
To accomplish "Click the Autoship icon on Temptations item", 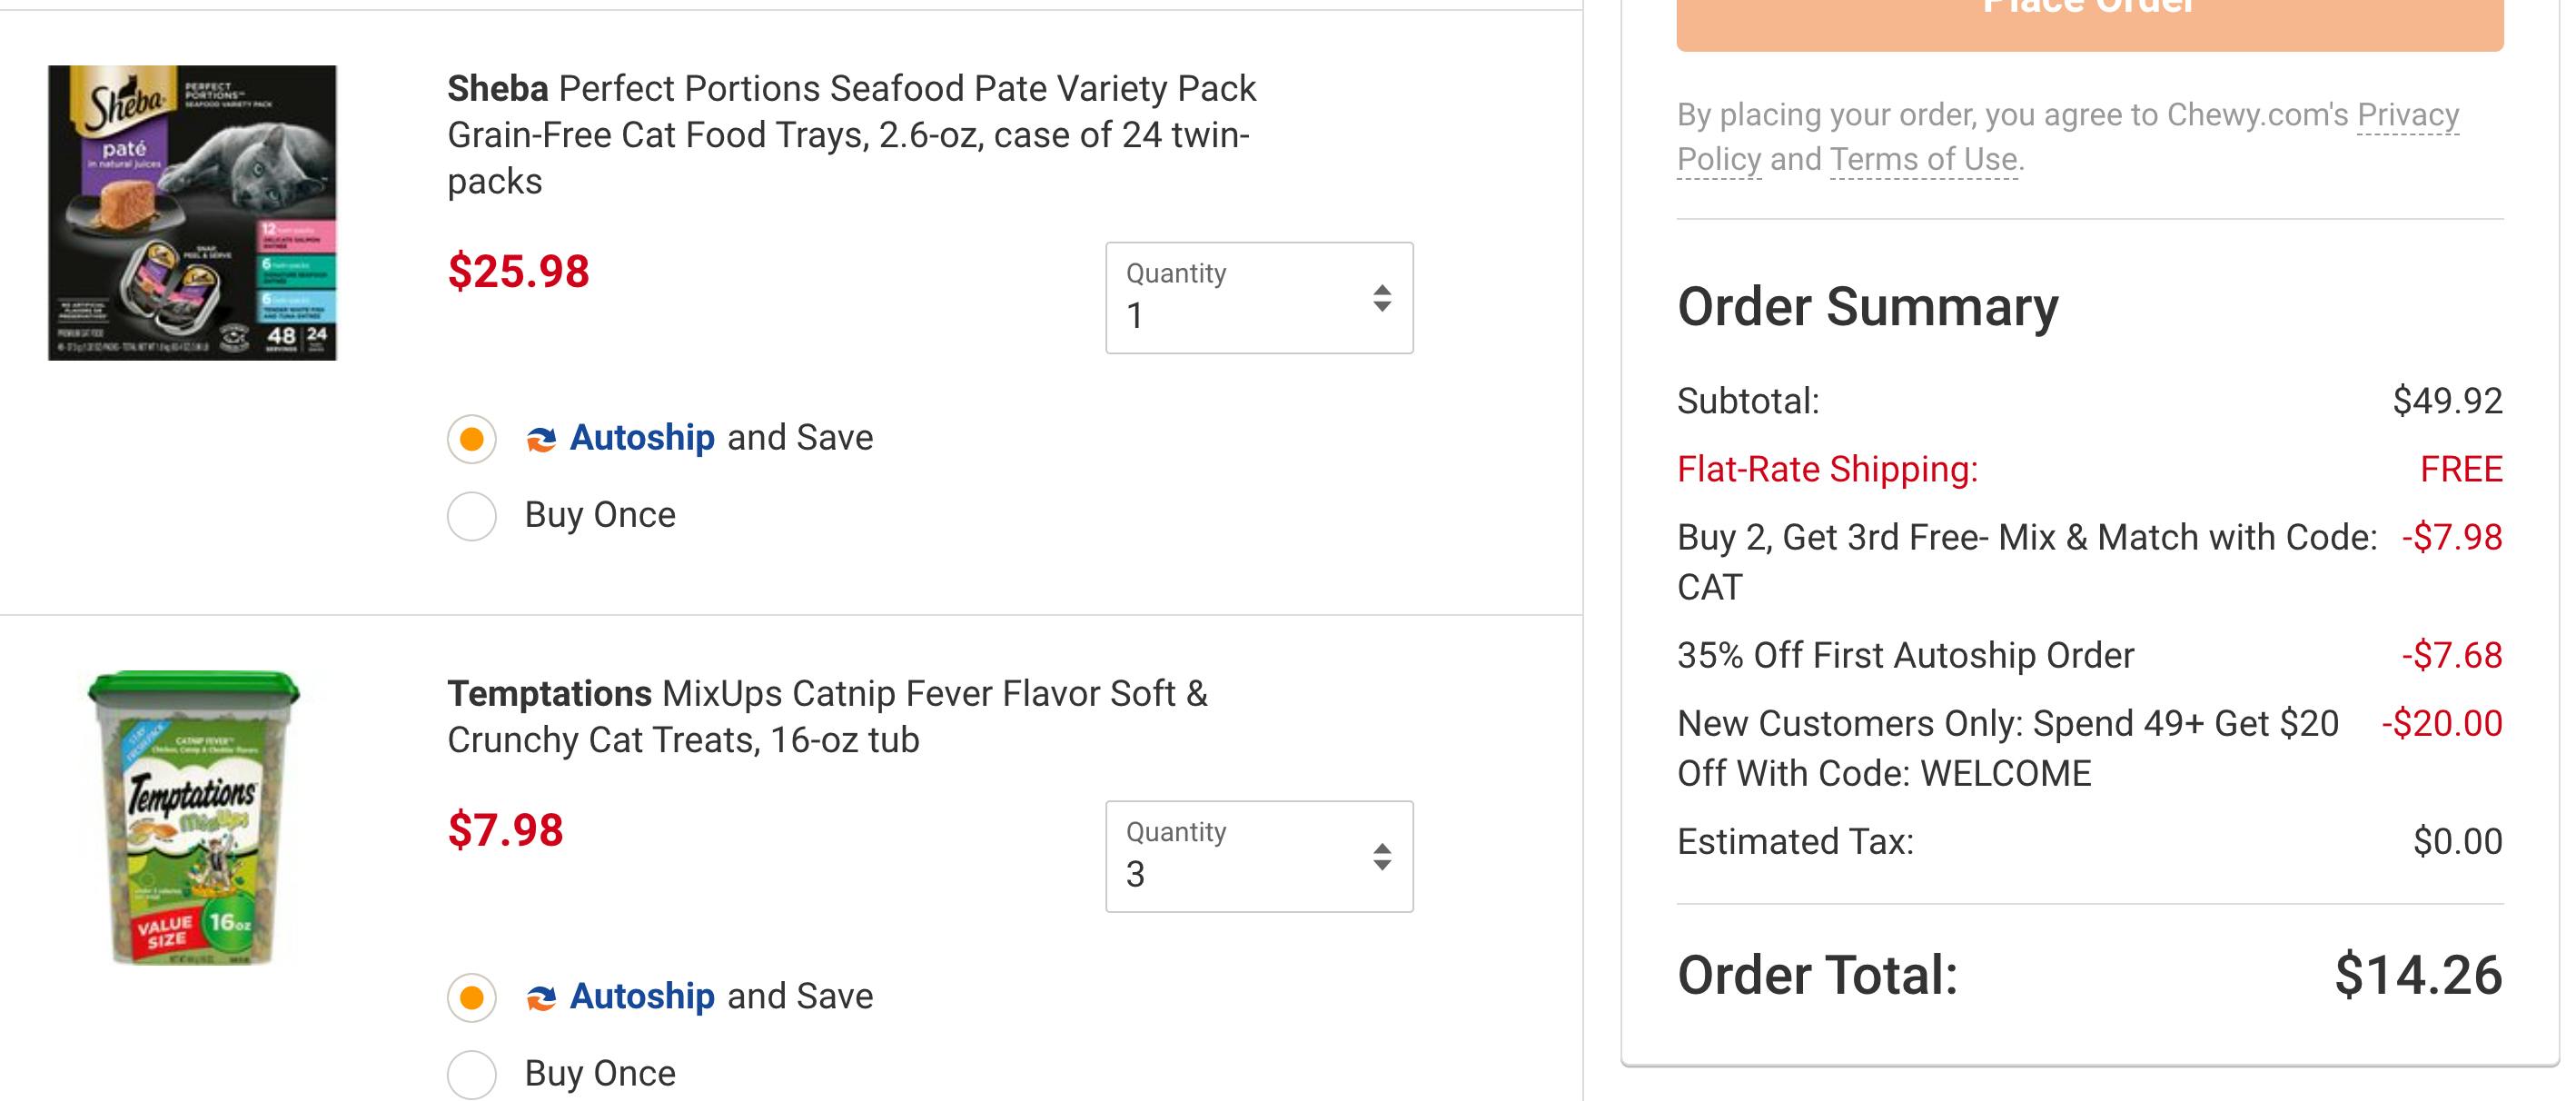I will click(x=541, y=997).
